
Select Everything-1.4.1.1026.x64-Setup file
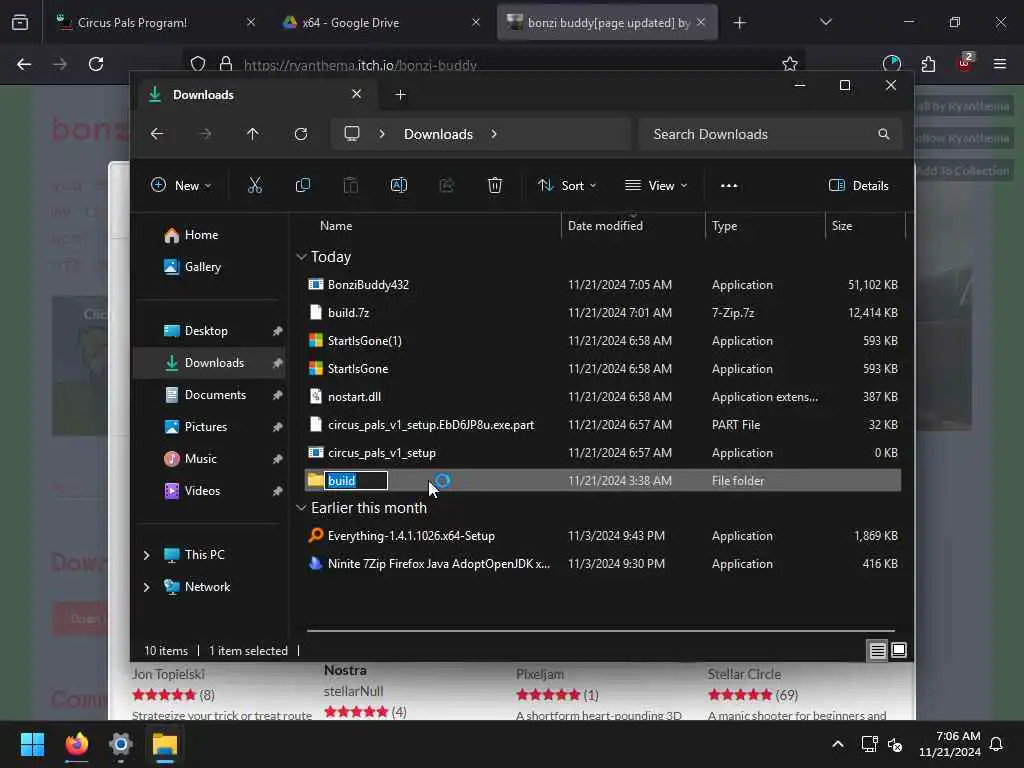point(603,536)
